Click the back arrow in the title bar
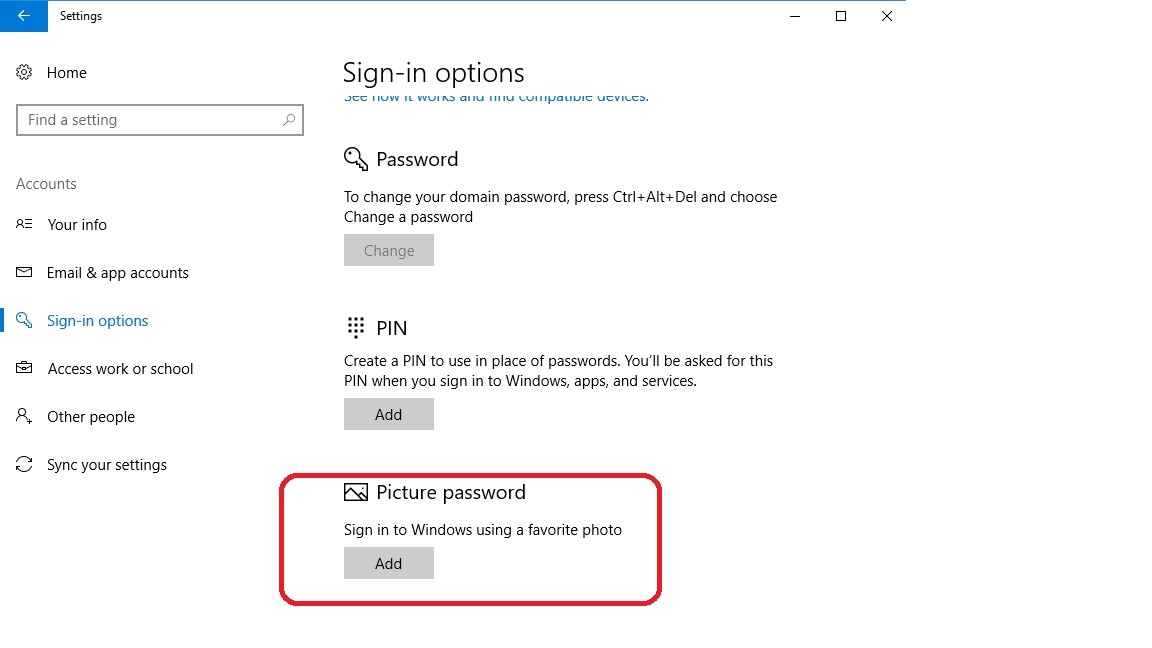 pos(22,16)
